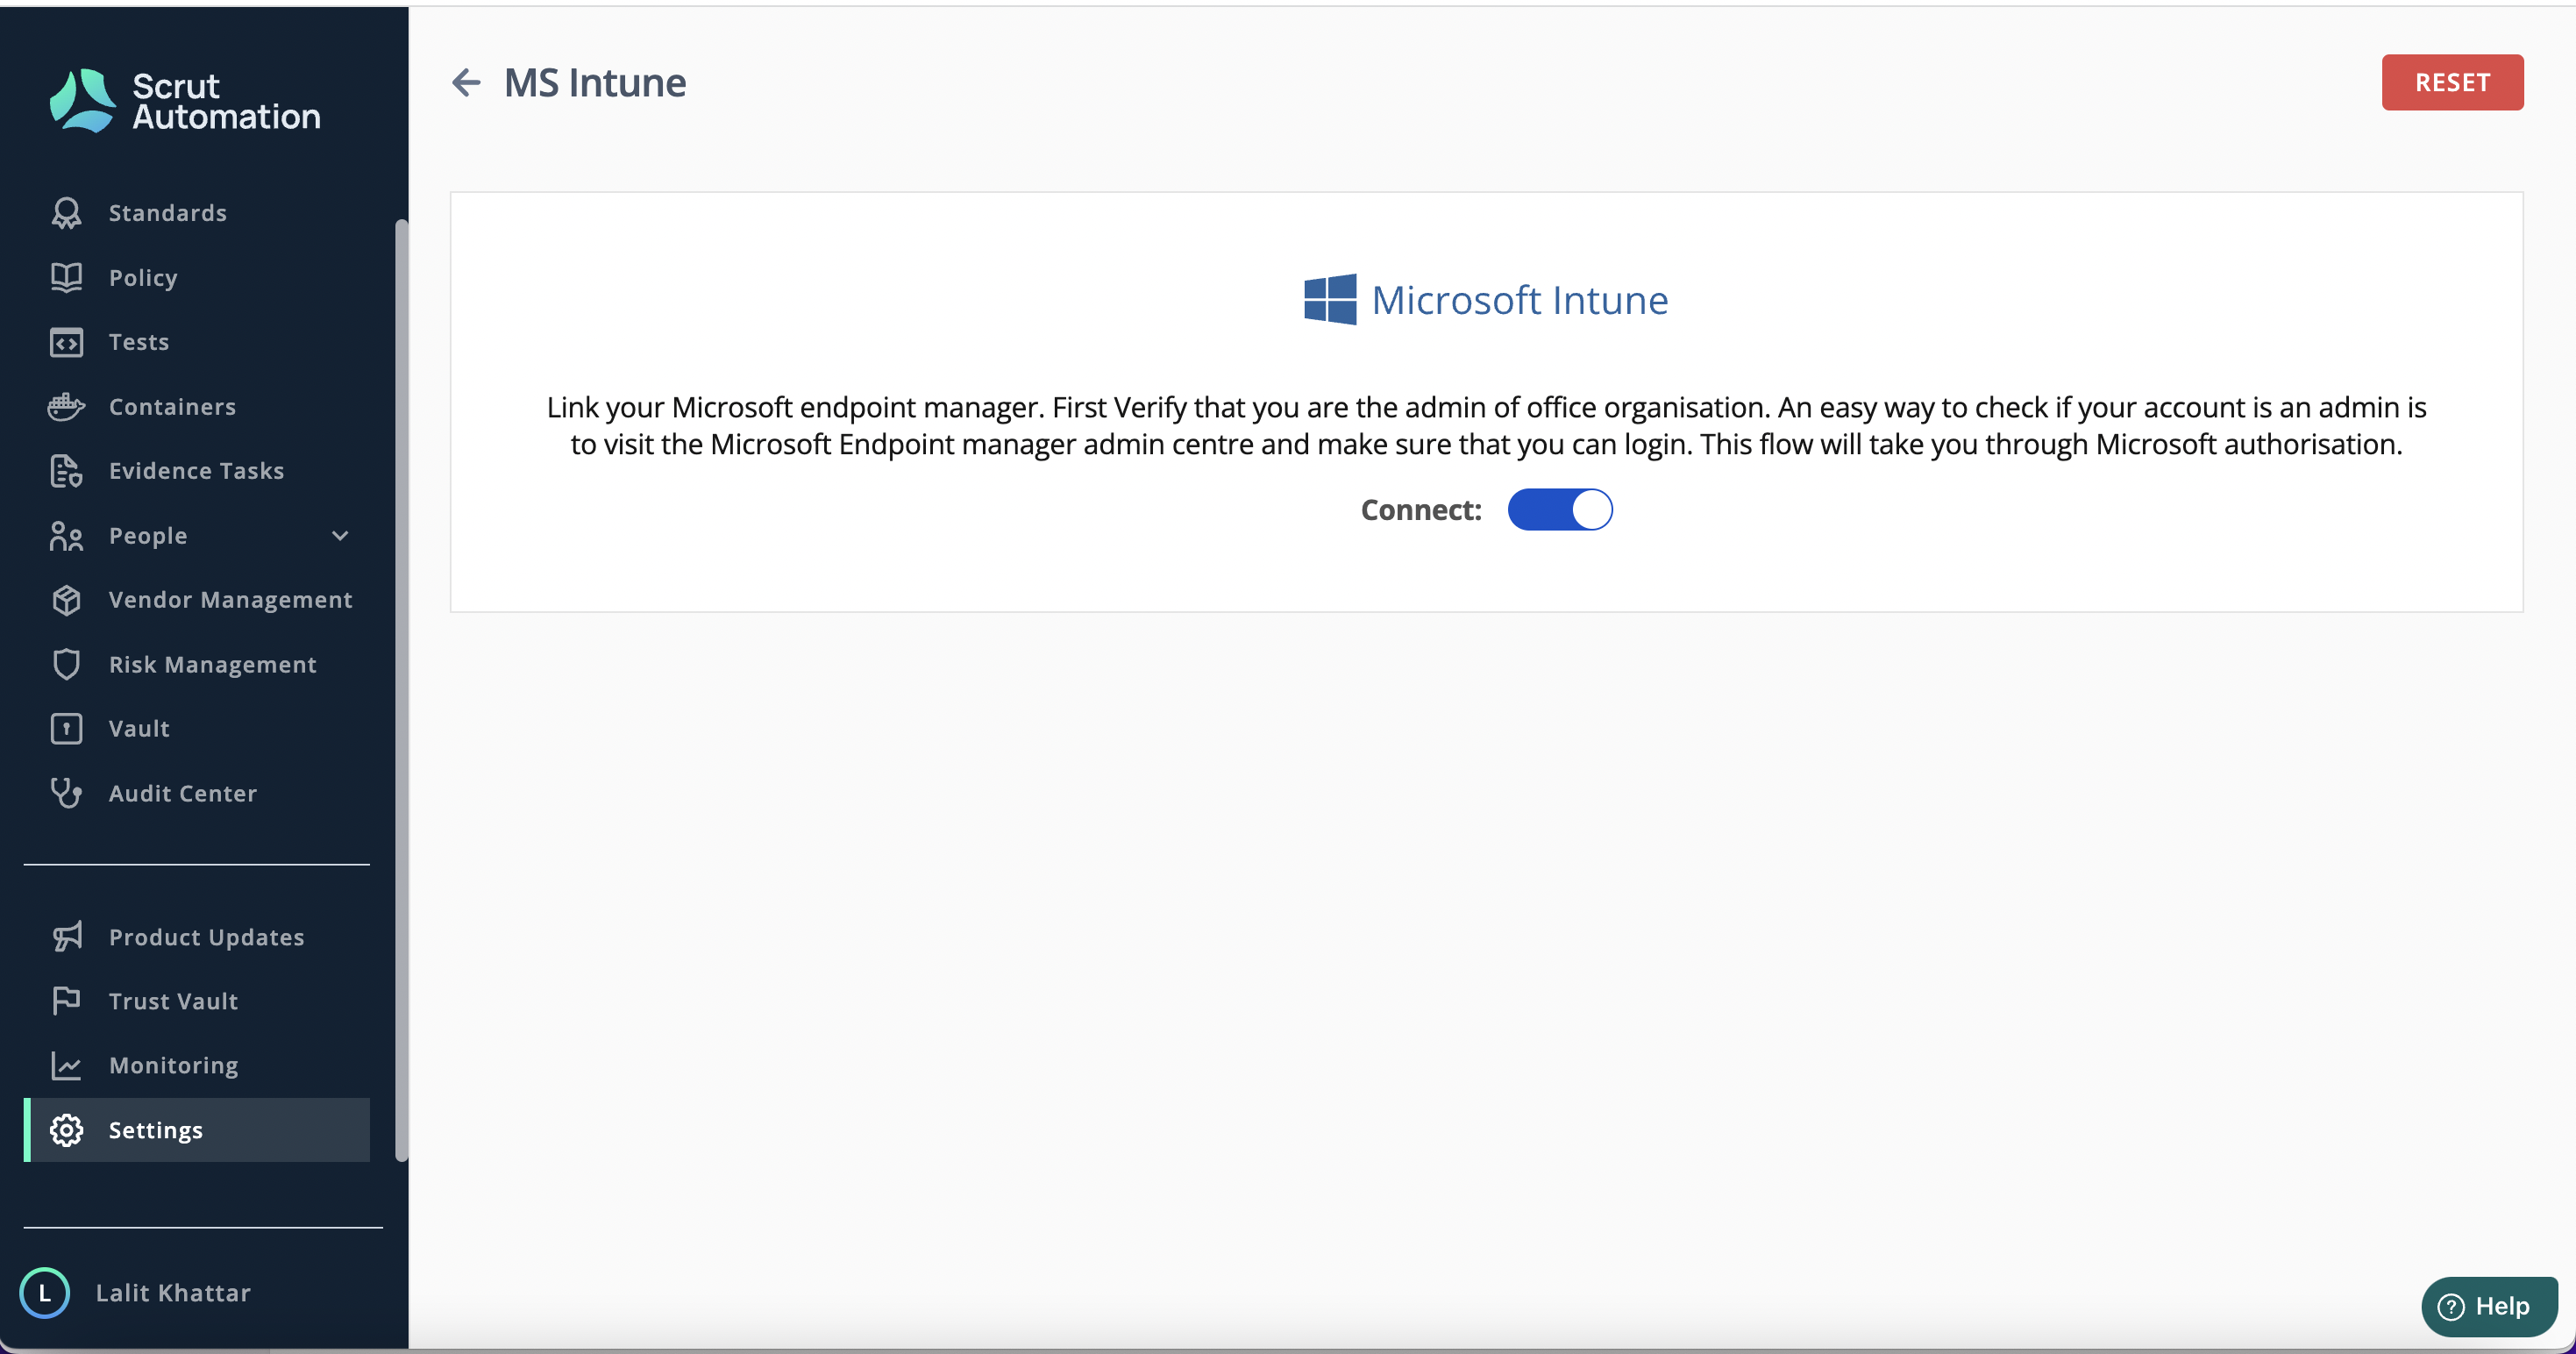Turn off the Connect toggle switch
The image size is (2576, 1354).
pyautogui.click(x=1560, y=510)
